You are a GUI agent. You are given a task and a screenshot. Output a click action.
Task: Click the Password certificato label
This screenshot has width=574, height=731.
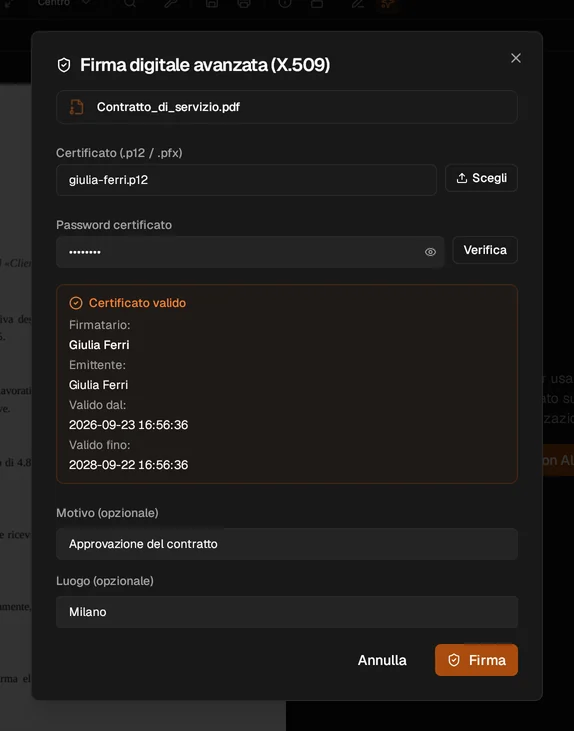pos(114,225)
